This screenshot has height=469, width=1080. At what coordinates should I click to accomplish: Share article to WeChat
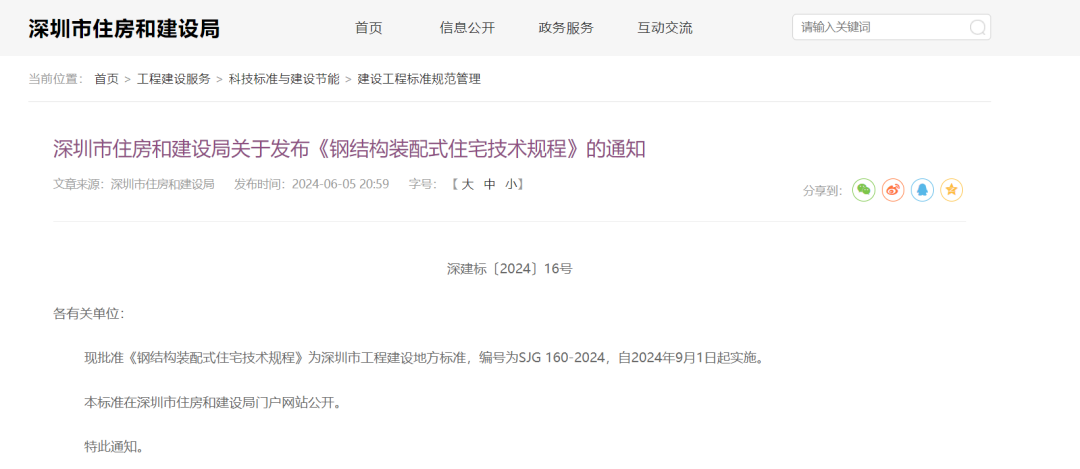pos(864,190)
